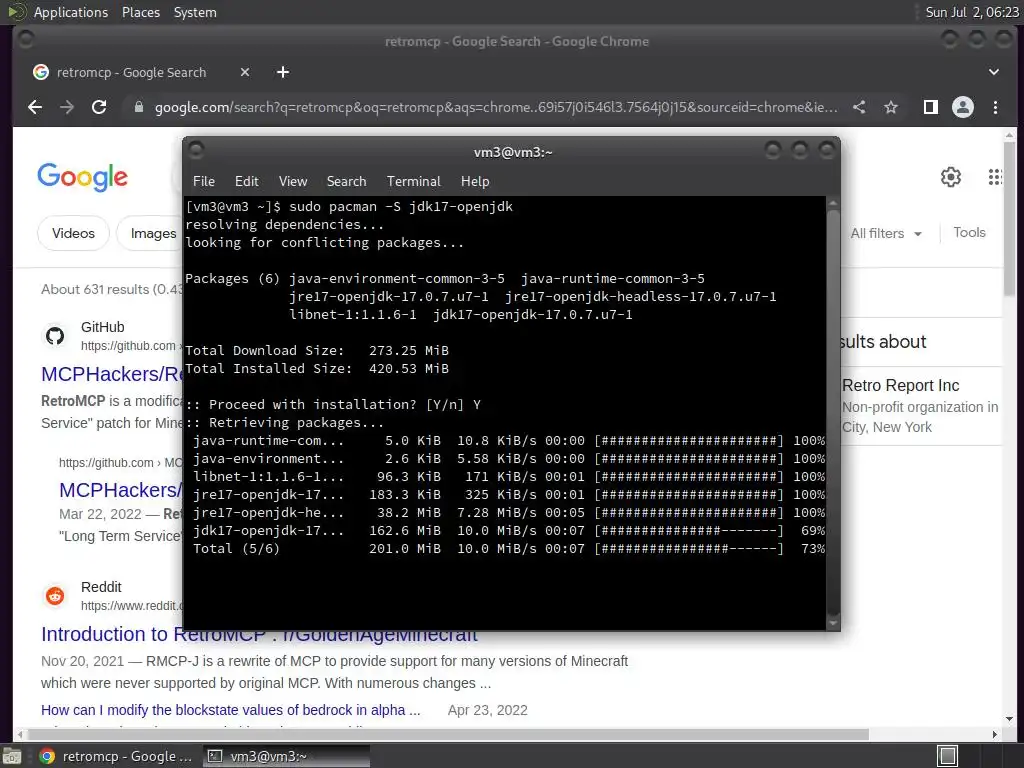This screenshot has height=768, width=1024.
Task: Open the Applications panel menu
Action: [x=71, y=12]
